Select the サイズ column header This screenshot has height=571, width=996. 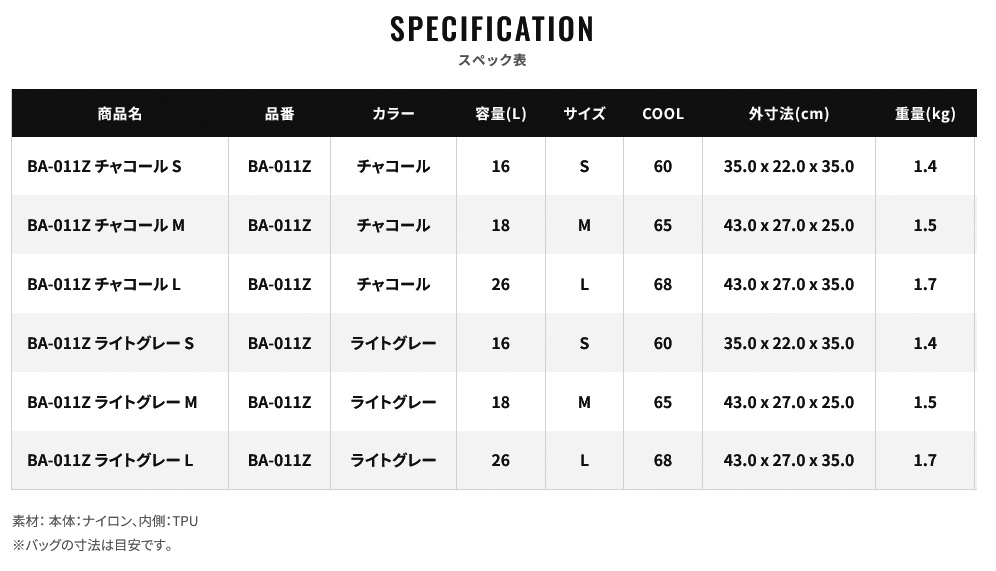(x=584, y=114)
